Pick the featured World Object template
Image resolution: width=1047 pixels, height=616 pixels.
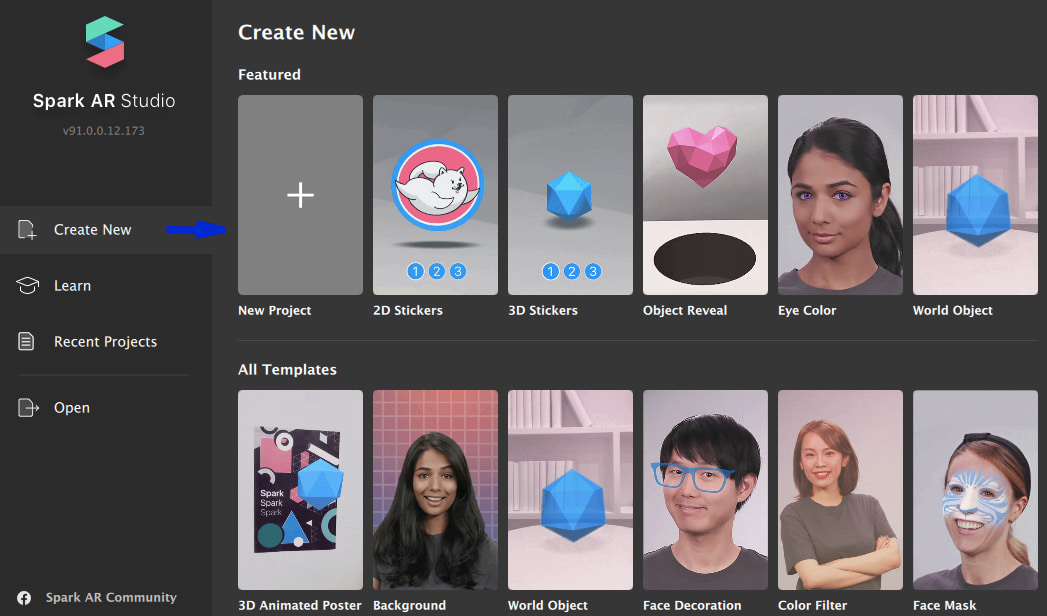[x=975, y=195]
